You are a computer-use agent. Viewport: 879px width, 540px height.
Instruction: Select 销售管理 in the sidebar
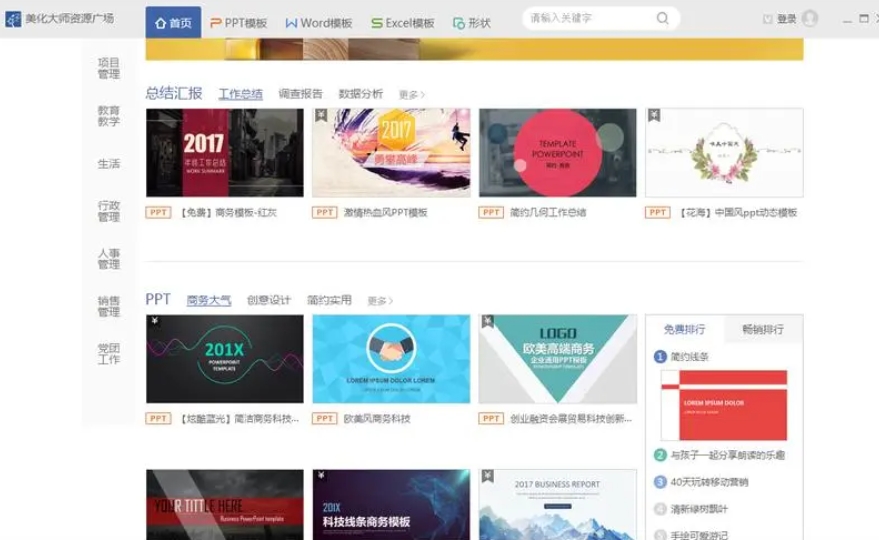[109, 306]
